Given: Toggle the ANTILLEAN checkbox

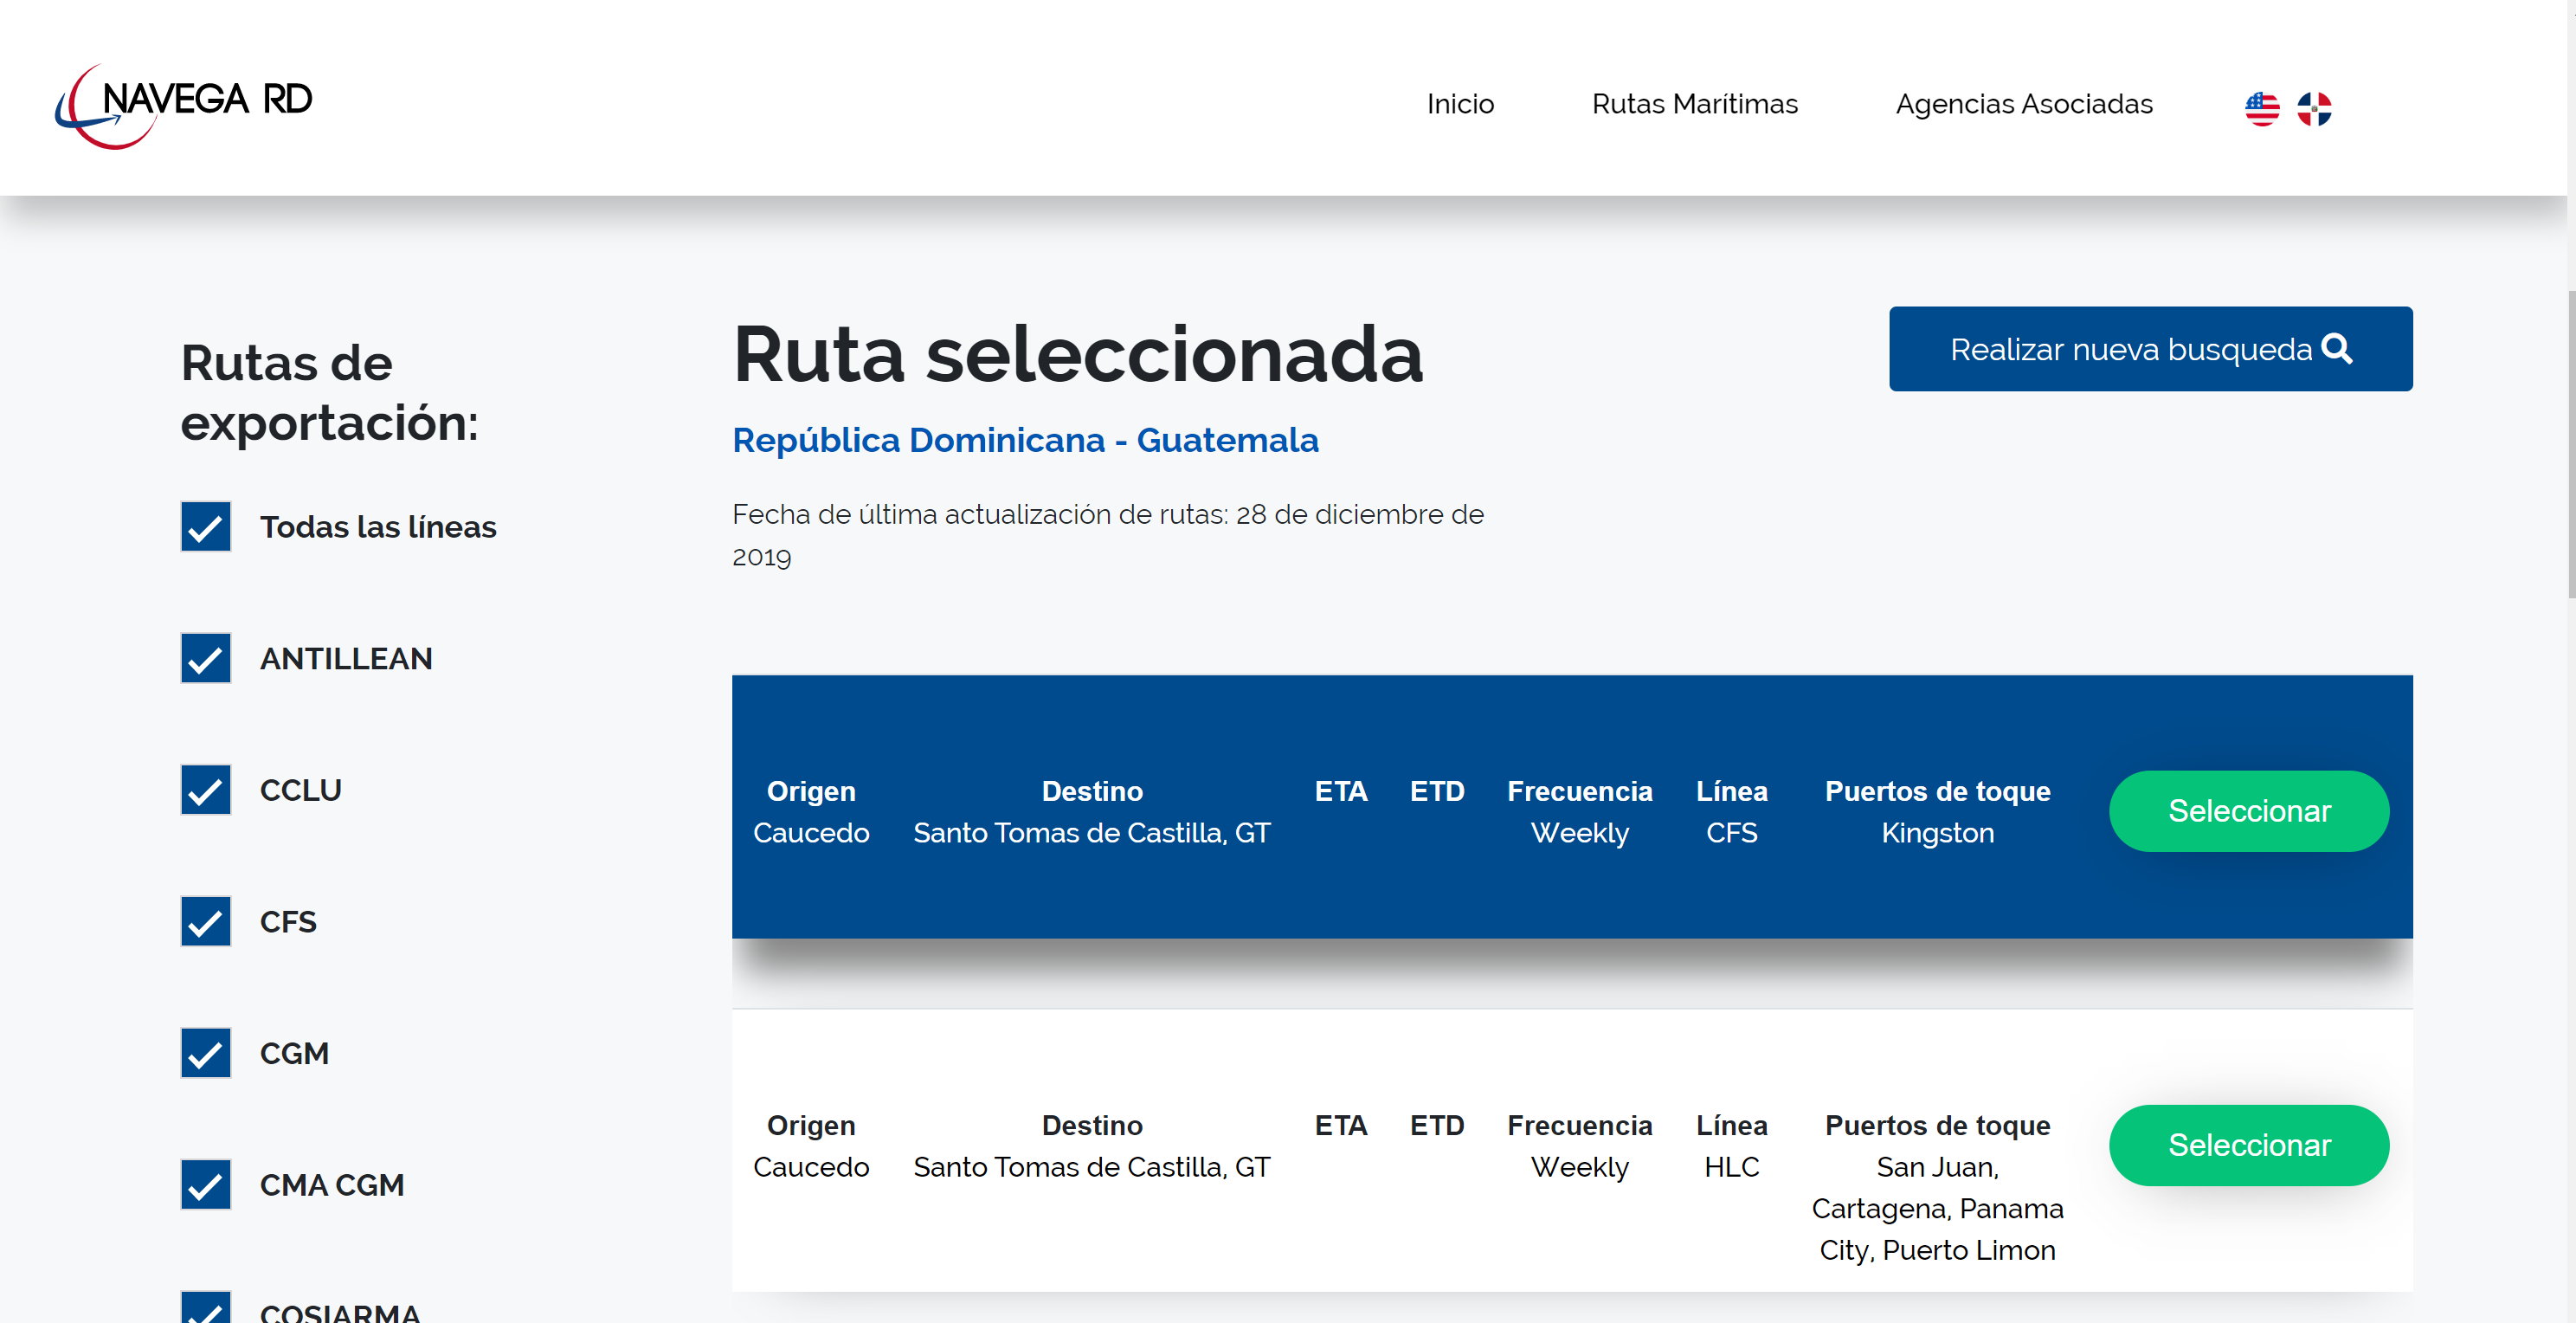Looking at the screenshot, I should coord(206,658).
